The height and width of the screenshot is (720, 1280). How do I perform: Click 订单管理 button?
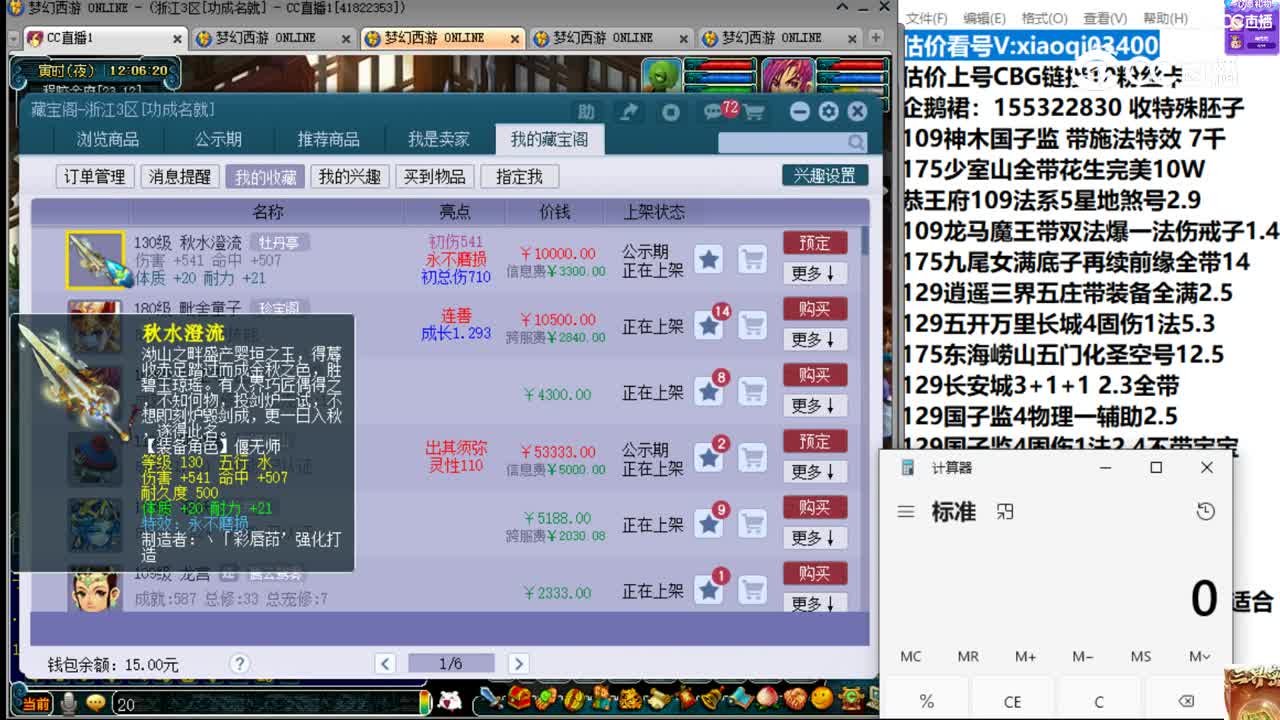tap(95, 177)
